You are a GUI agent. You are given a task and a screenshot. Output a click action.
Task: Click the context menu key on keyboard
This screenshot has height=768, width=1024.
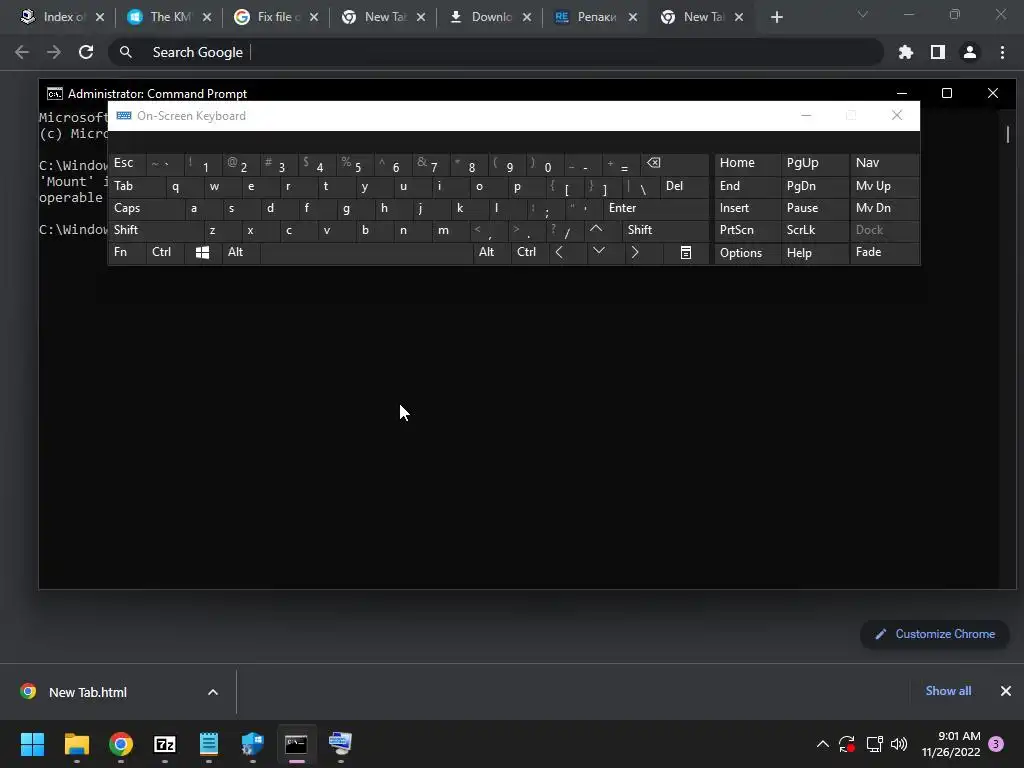point(686,253)
